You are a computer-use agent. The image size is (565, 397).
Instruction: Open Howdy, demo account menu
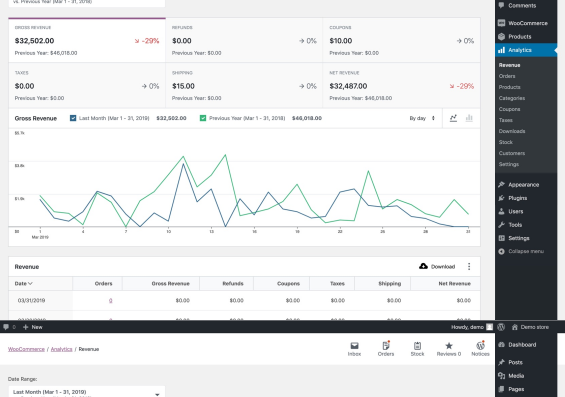[x=472, y=327]
